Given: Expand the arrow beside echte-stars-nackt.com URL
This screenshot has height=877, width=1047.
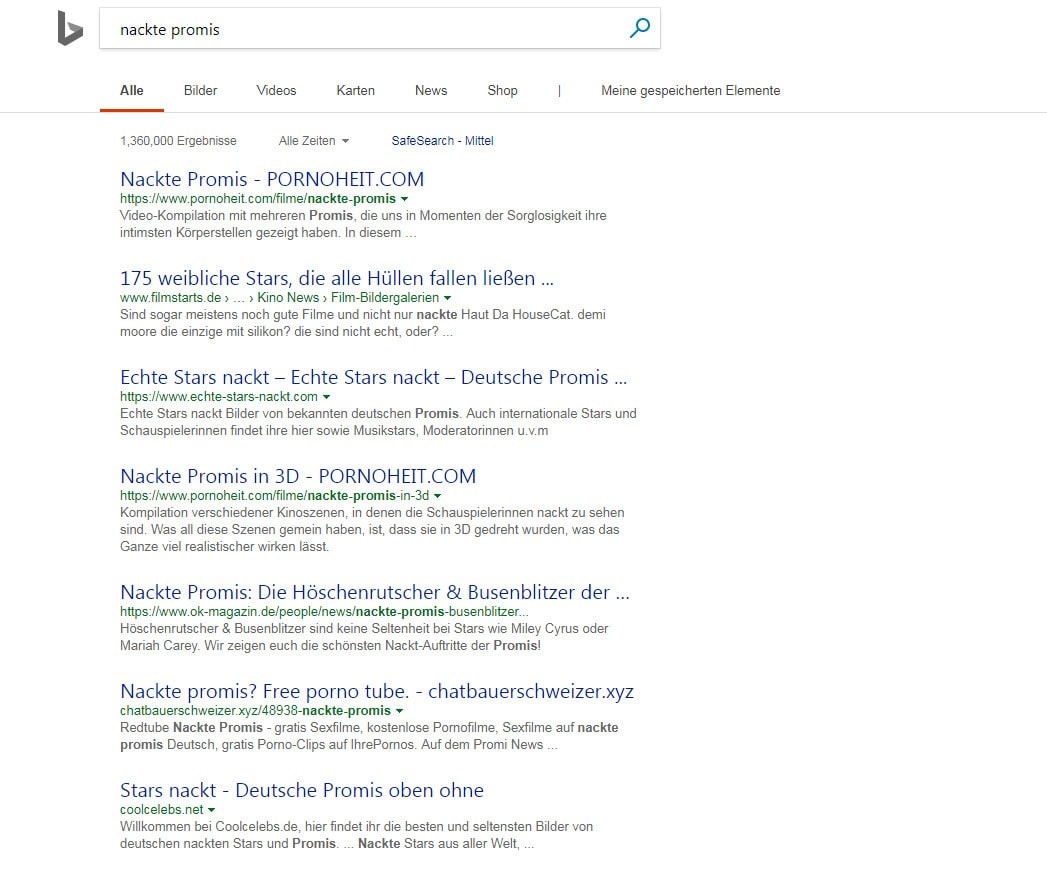Looking at the screenshot, I should coord(326,397).
